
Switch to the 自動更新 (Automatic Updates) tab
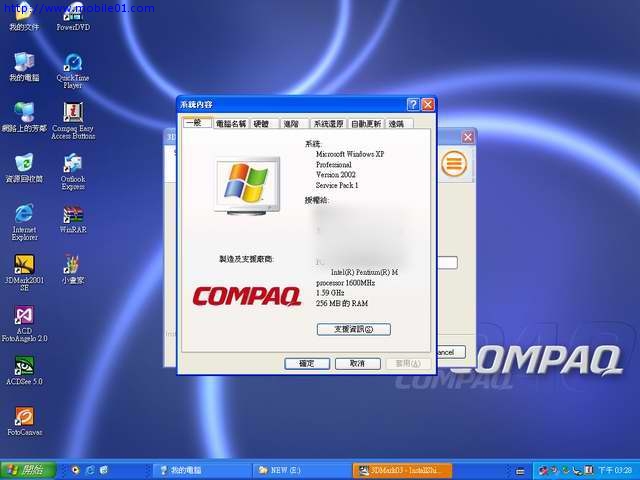[x=366, y=124]
